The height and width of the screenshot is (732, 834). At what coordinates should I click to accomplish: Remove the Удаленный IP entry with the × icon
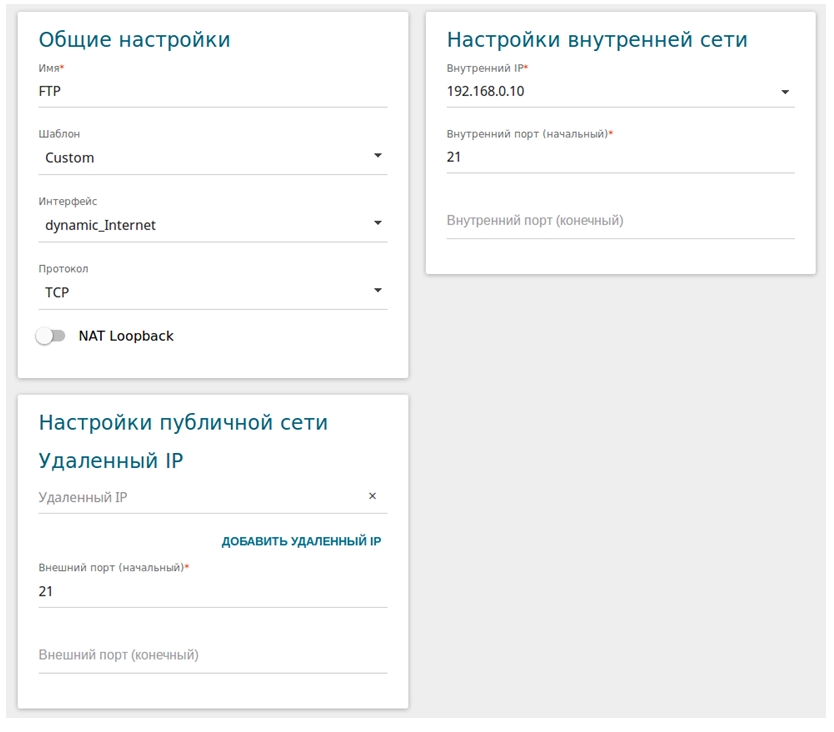click(x=372, y=496)
